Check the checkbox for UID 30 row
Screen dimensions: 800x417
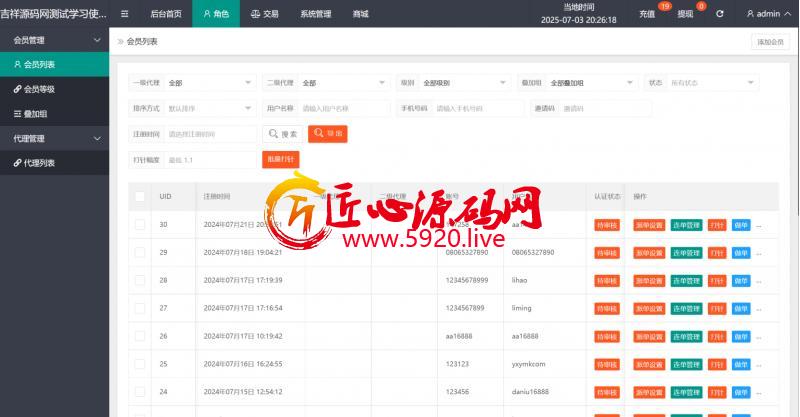pos(140,225)
